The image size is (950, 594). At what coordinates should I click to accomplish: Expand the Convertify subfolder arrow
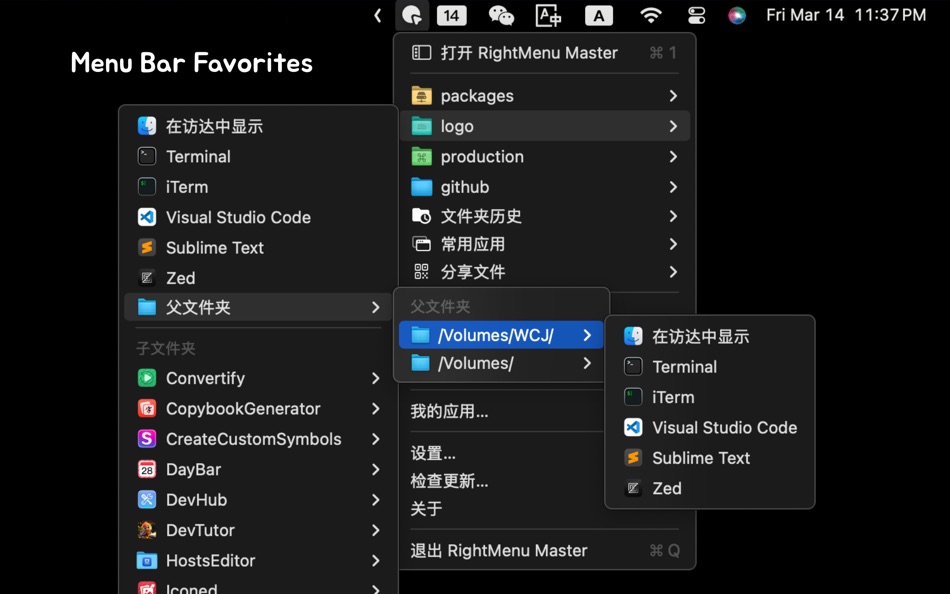click(376, 378)
